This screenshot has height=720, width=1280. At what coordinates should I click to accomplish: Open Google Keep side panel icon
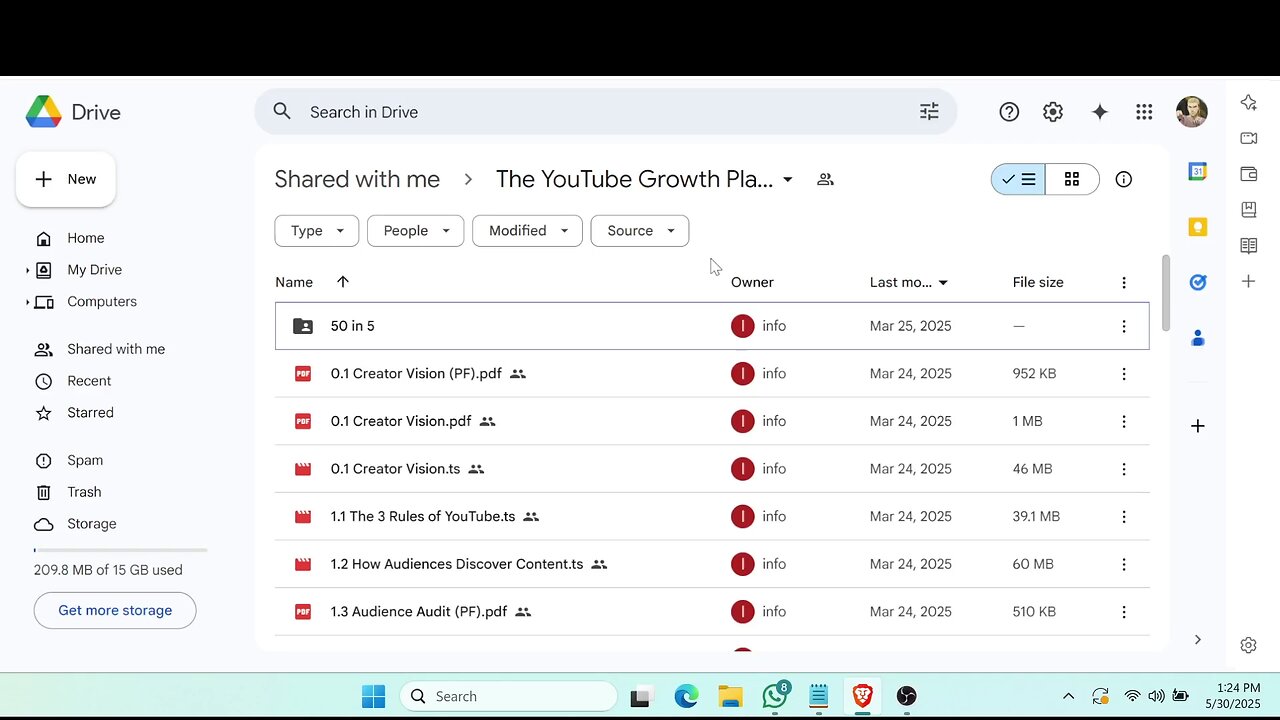click(1197, 227)
